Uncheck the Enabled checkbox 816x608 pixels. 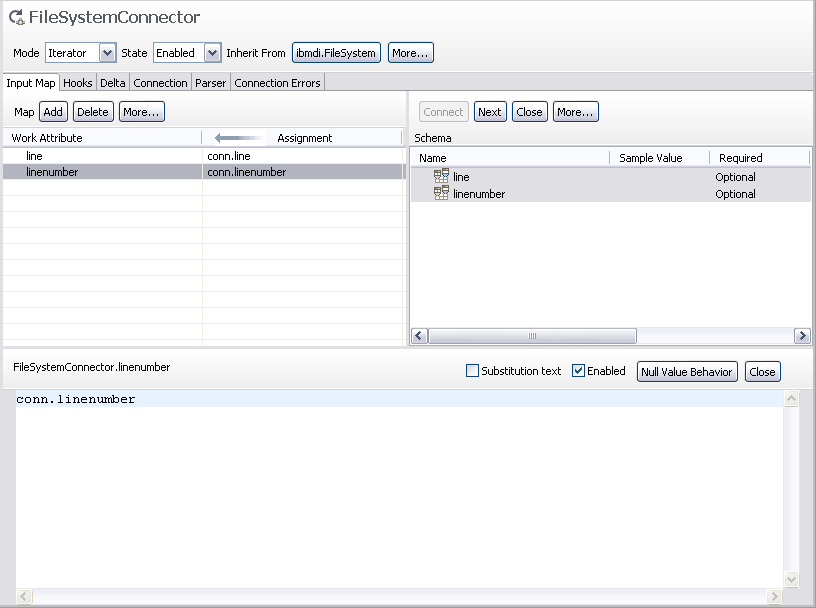pyautogui.click(x=578, y=371)
